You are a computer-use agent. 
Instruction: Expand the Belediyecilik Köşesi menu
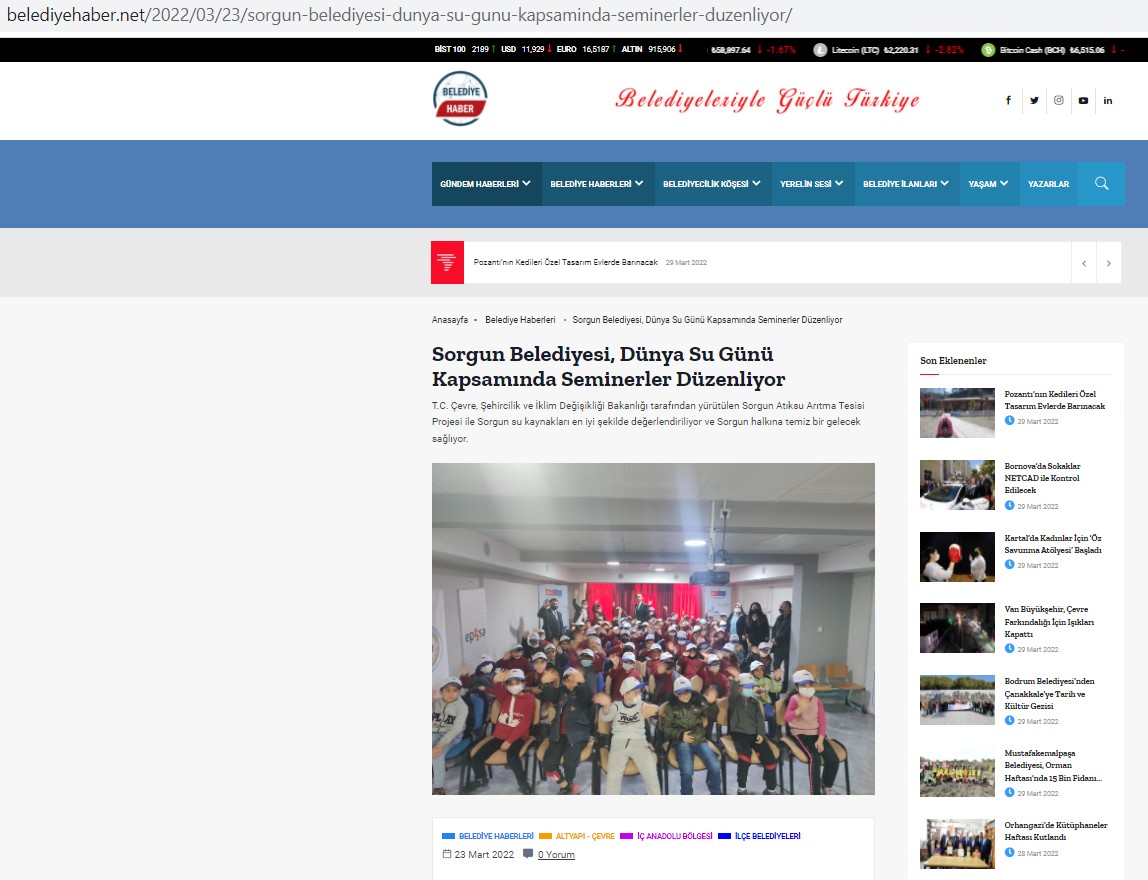[712, 184]
